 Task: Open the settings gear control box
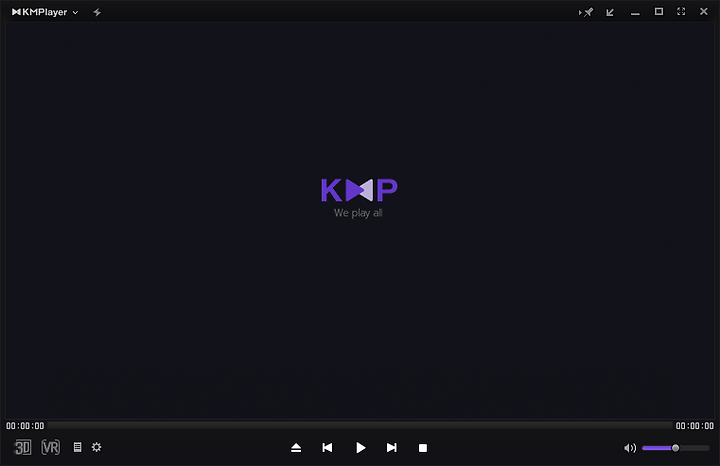click(x=96, y=447)
